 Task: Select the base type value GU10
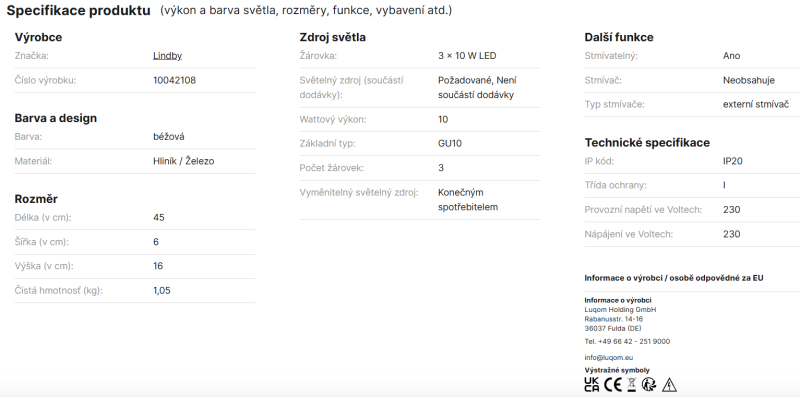(450, 143)
